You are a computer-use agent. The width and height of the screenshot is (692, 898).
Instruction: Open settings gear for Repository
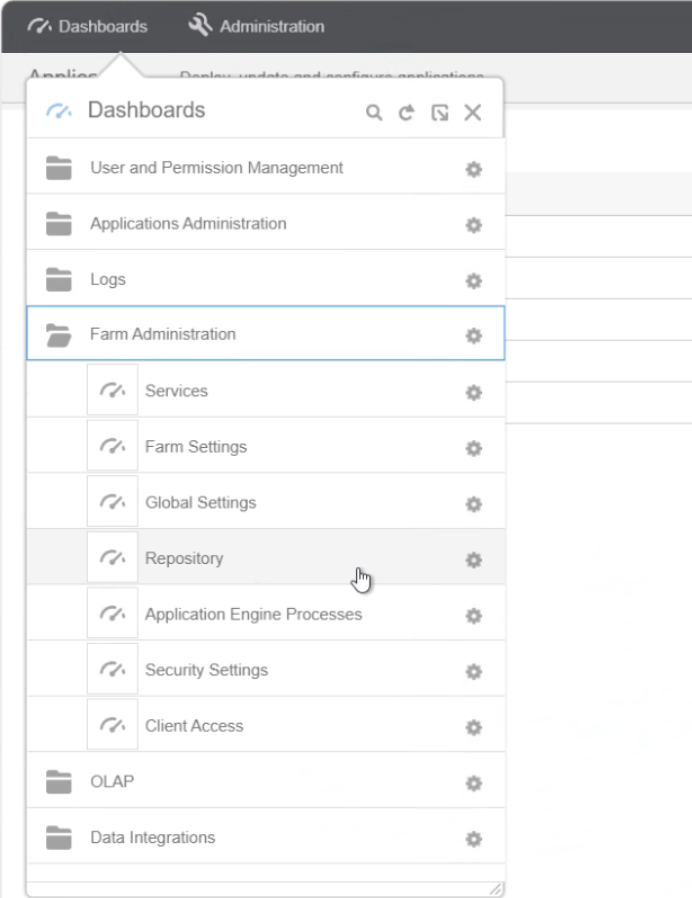[x=473, y=560]
